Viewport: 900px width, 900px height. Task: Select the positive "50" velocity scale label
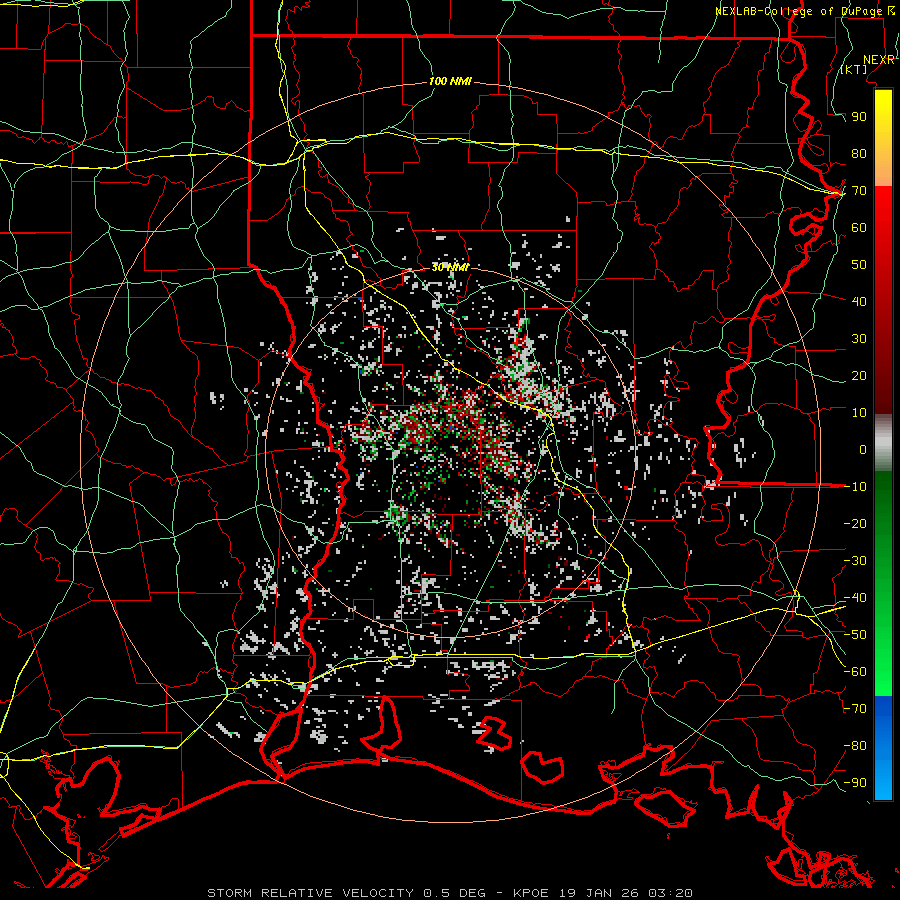[859, 265]
